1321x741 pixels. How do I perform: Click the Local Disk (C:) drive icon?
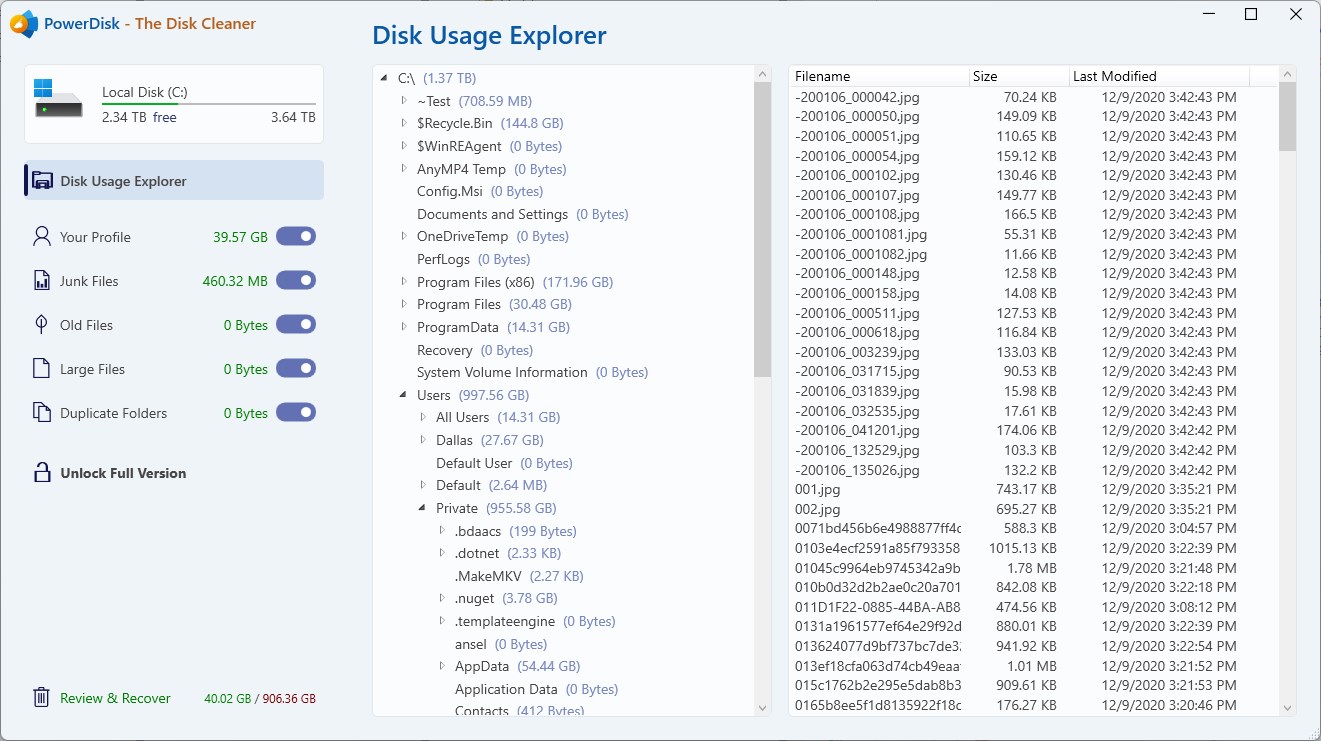coord(59,98)
